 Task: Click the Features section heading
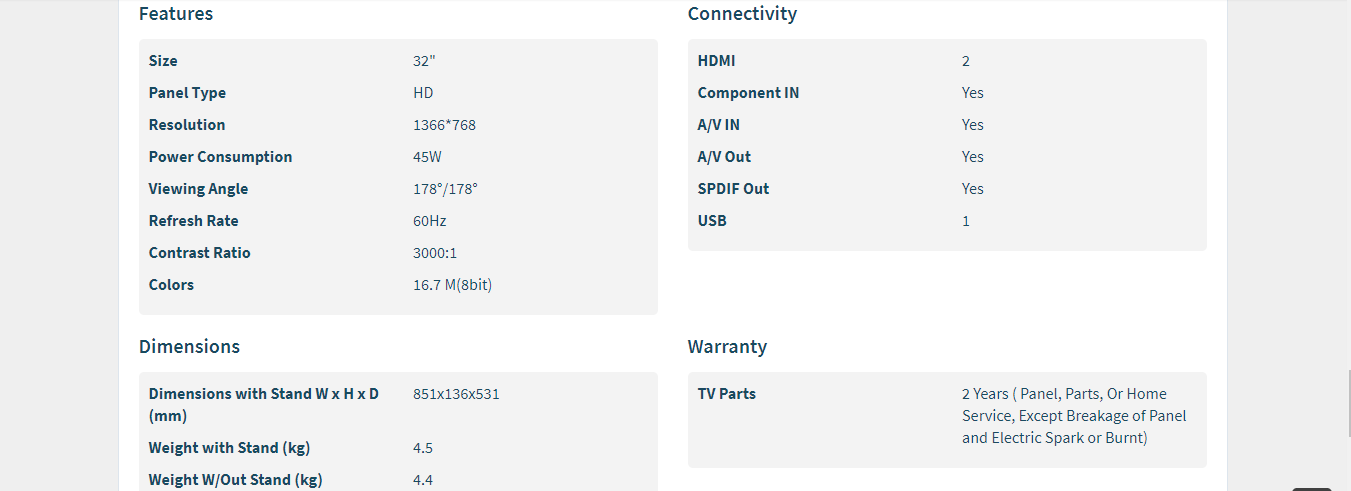tap(176, 14)
